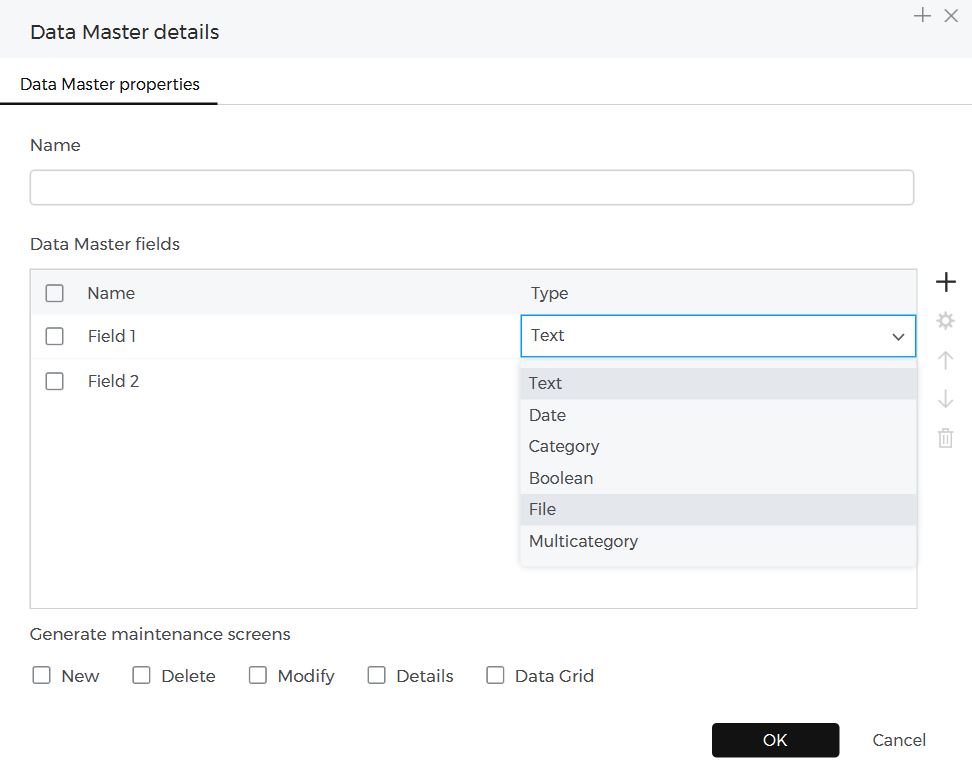Choose Multicategory from the type list
Screen dimensions: 972x774
[x=583, y=541]
